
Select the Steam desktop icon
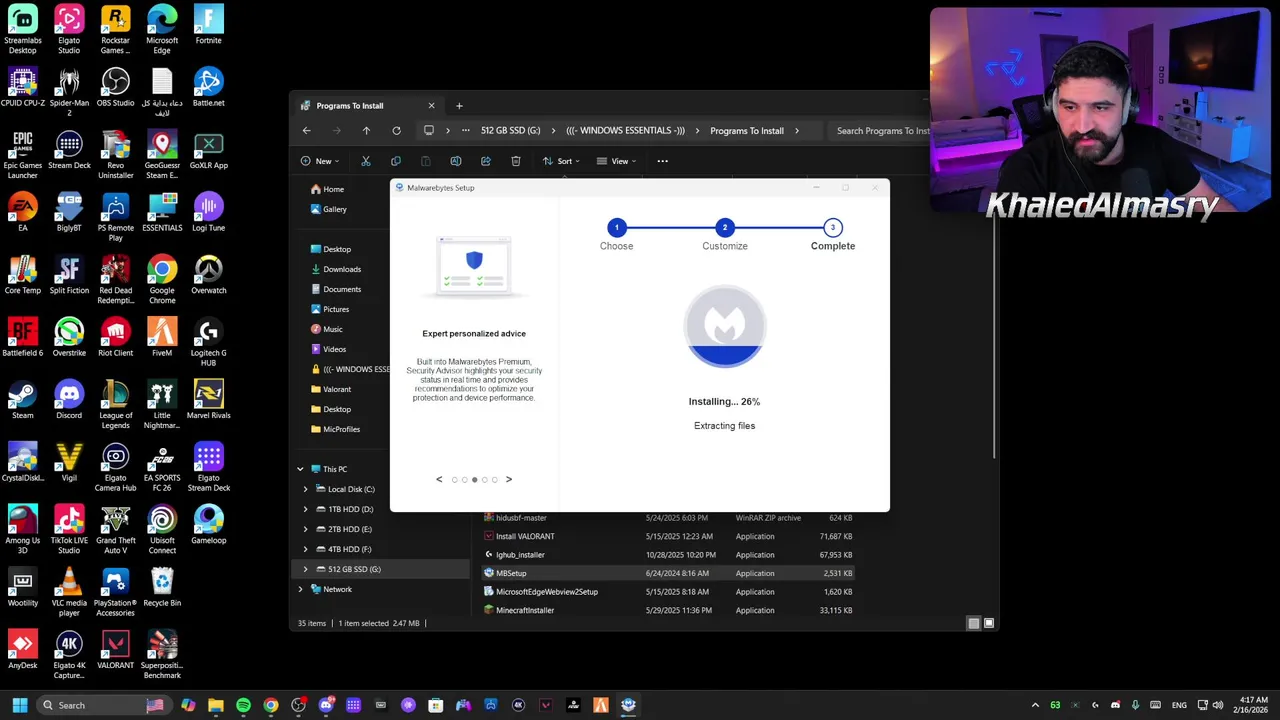point(22,399)
